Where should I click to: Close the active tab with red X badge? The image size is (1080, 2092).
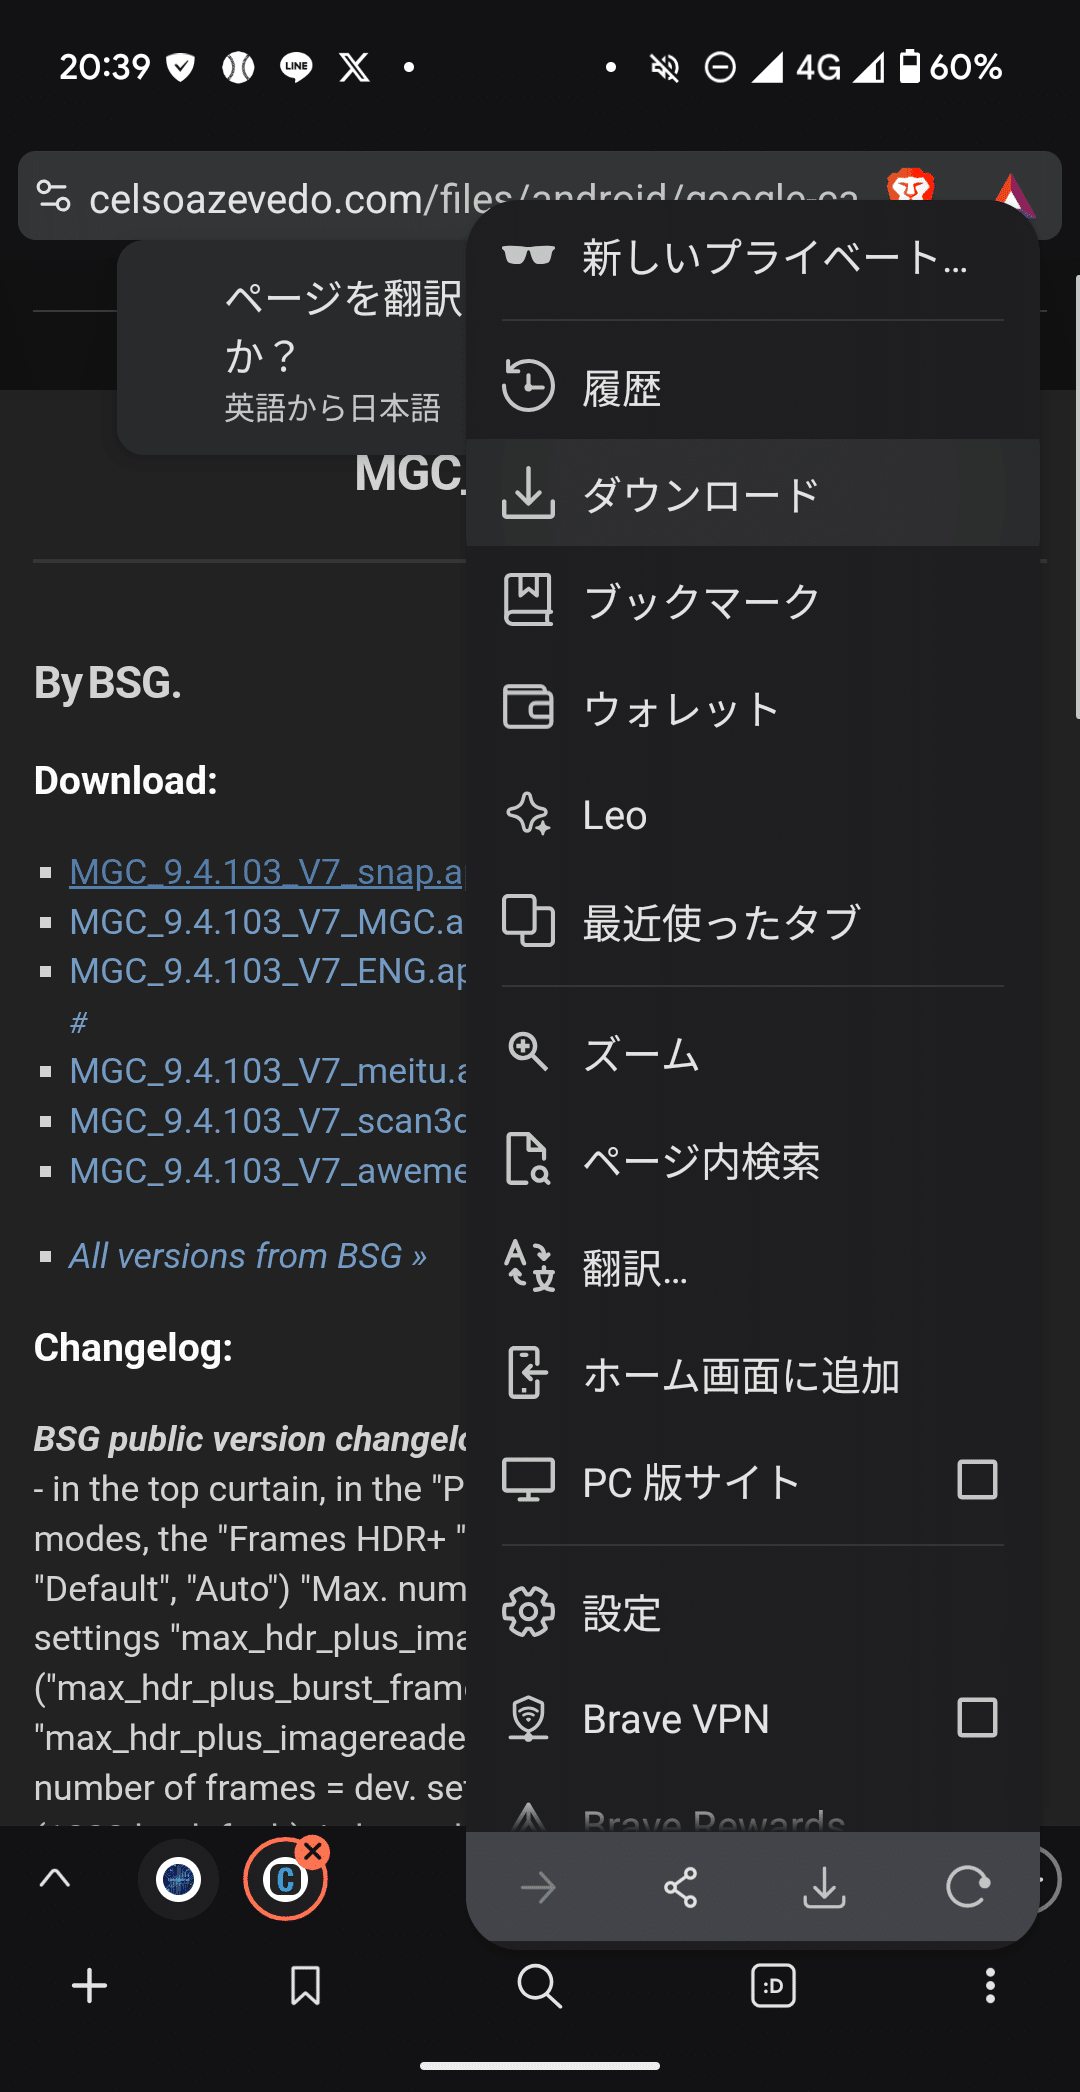313,1852
